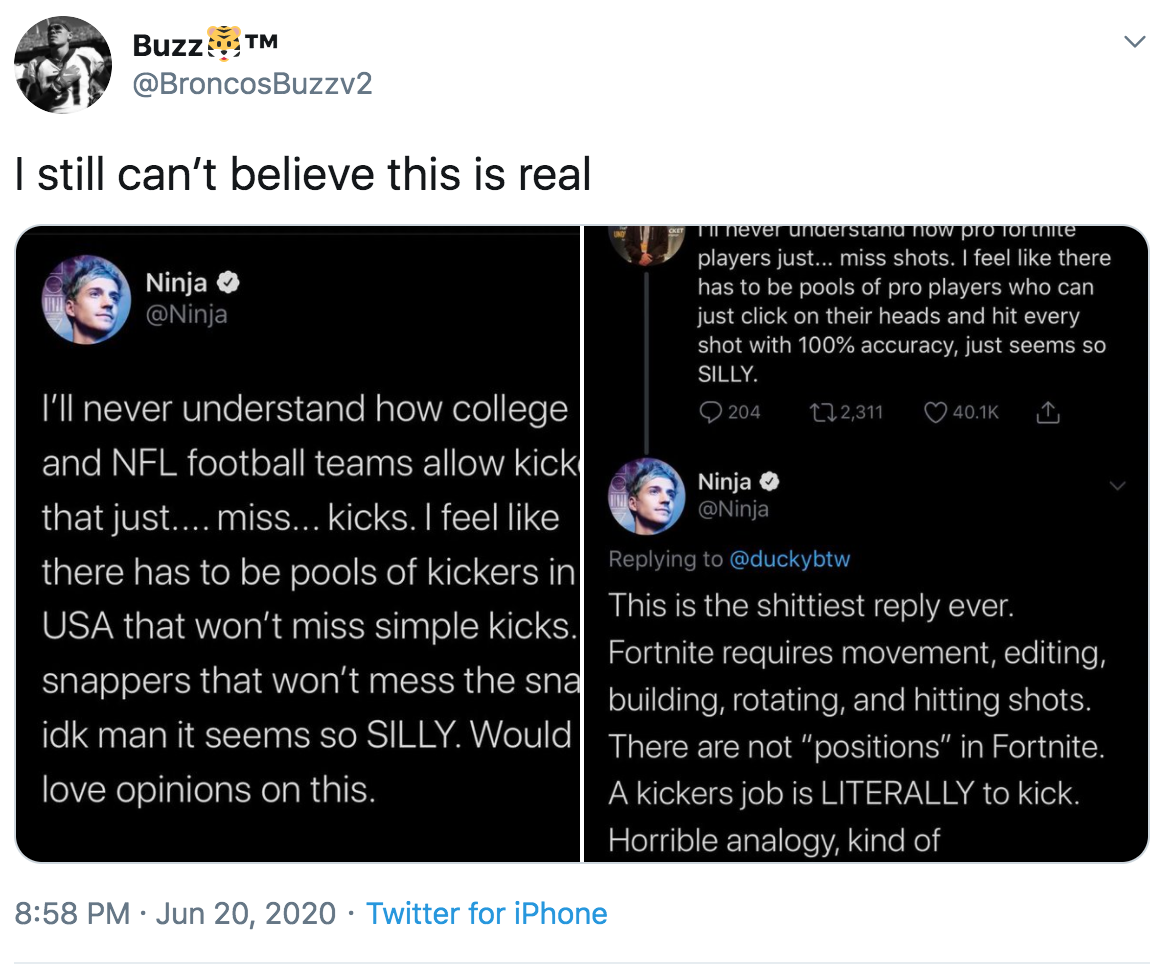Click the @Ninja handle in the left image
Screen dimensions: 1172x964
tap(187, 314)
